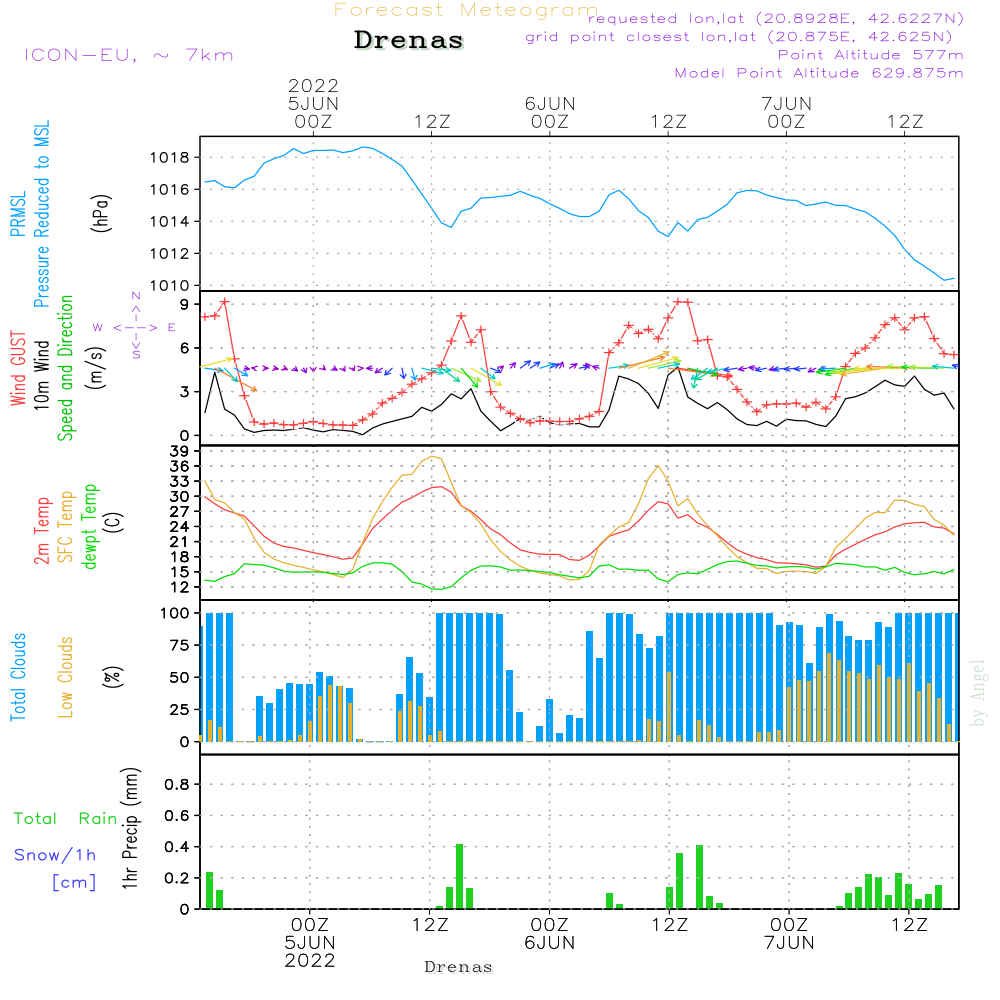
Task: Click the '10m Wind' axis label
Action: pos(41,374)
